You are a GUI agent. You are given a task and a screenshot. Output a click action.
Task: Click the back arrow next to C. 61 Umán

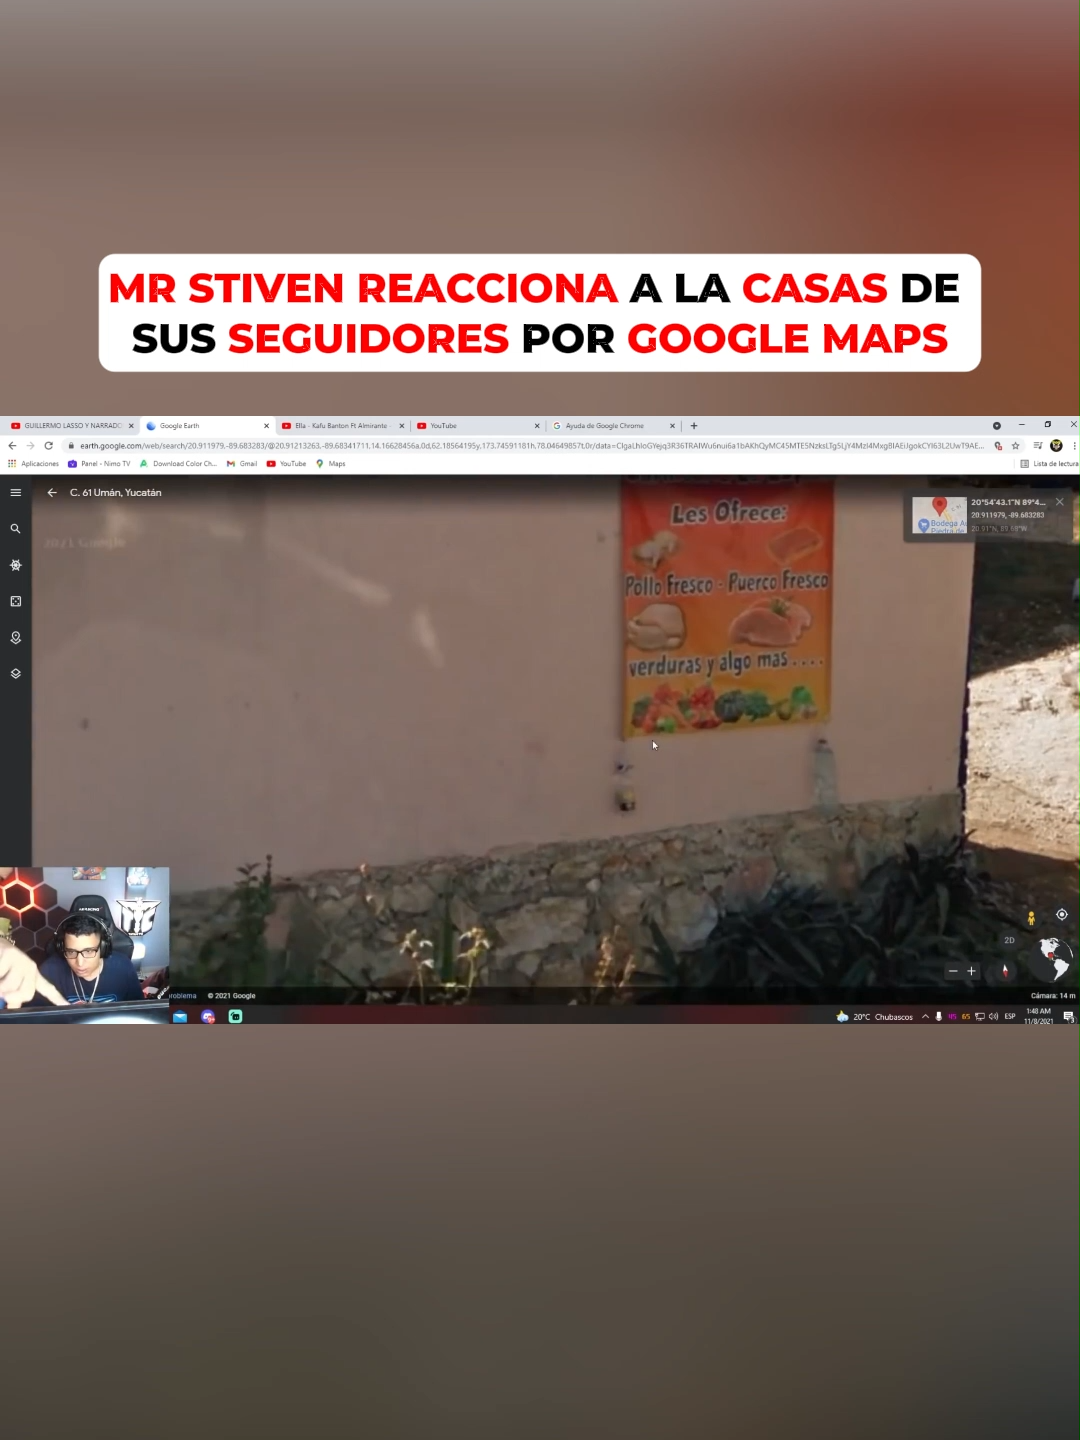(x=51, y=492)
